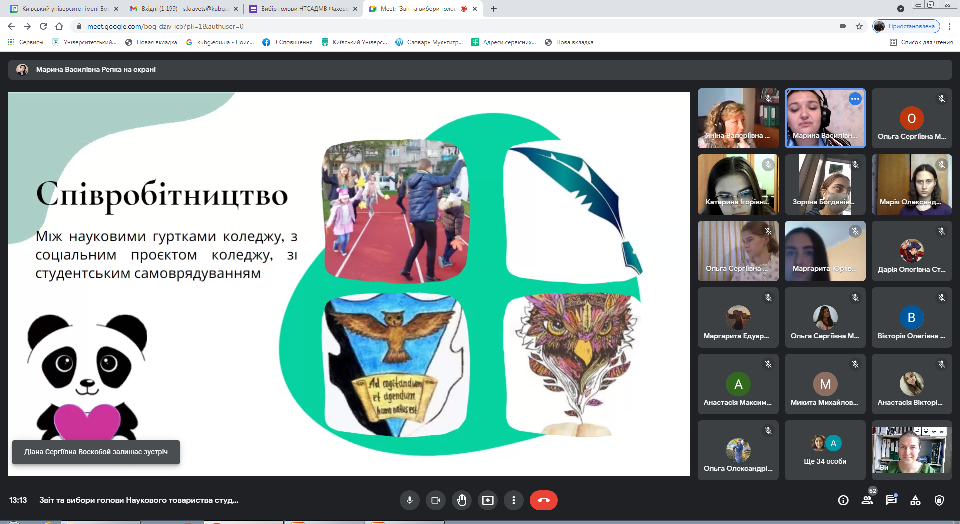Screen dimensions: 960x524
Task: Go back with browser back arrow
Action: coord(11,26)
